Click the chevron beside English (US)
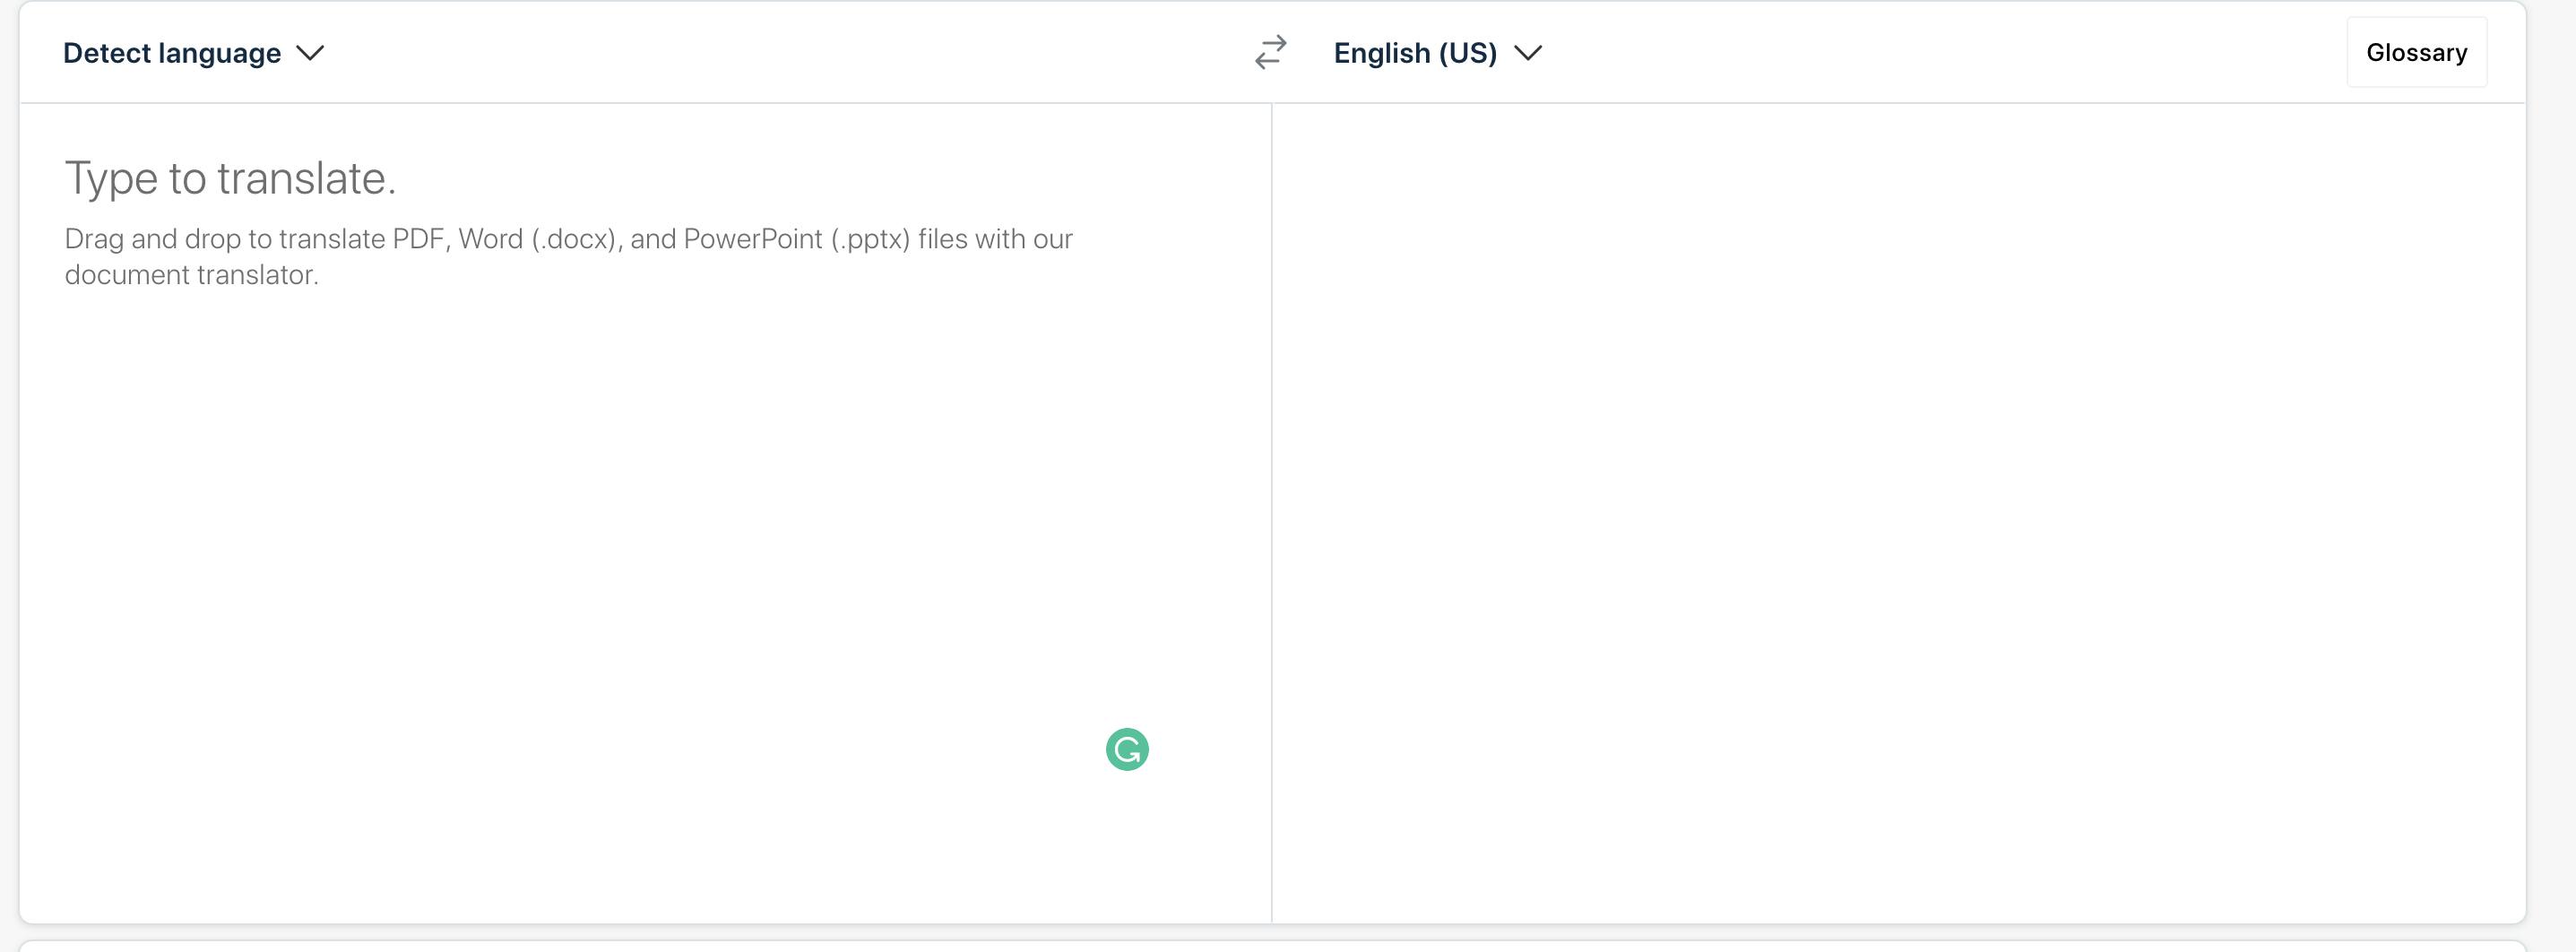The height and width of the screenshot is (952, 2576). coord(1528,53)
